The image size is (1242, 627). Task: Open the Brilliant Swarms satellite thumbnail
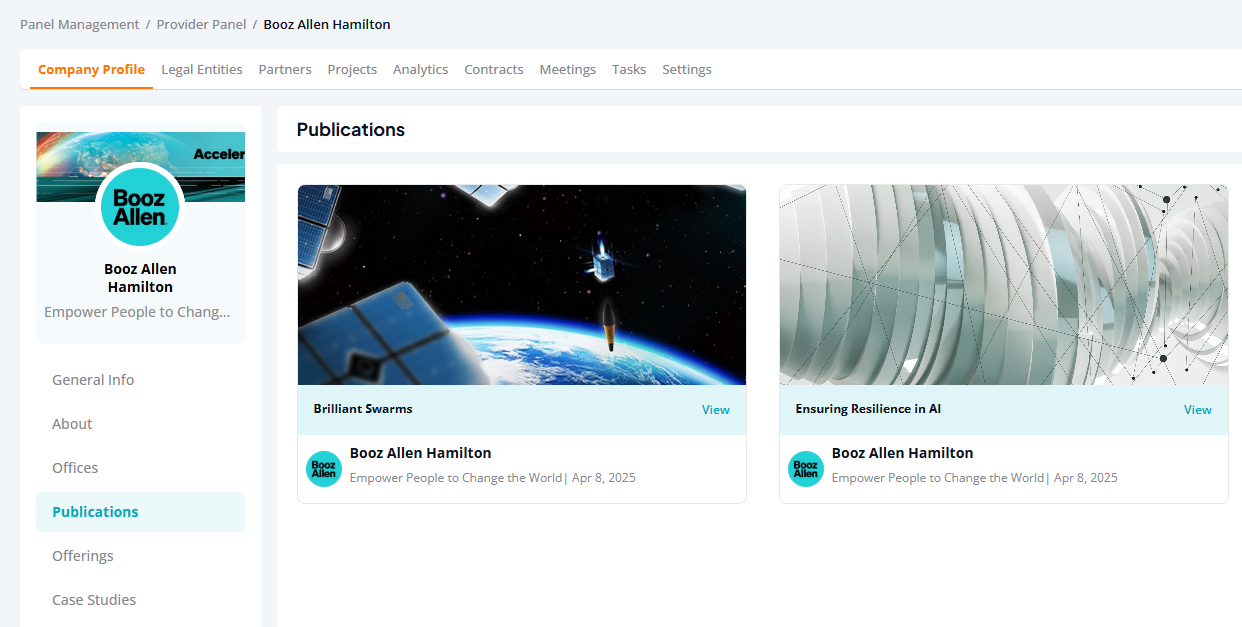point(522,285)
